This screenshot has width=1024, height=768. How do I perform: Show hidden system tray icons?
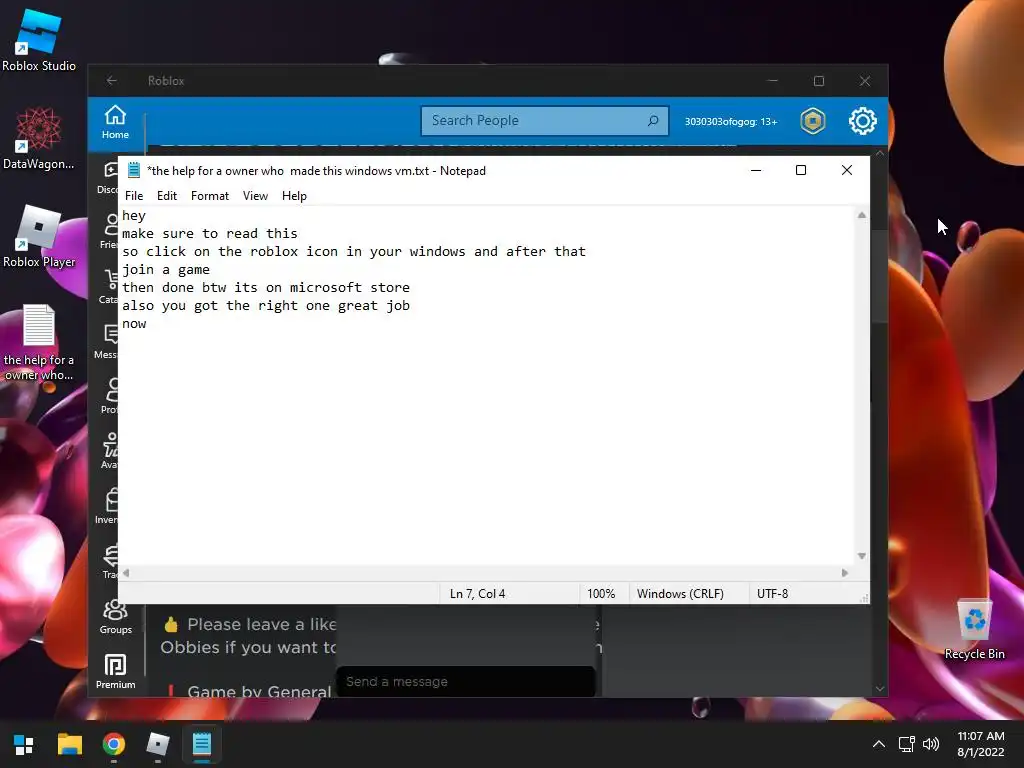point(879,744)
